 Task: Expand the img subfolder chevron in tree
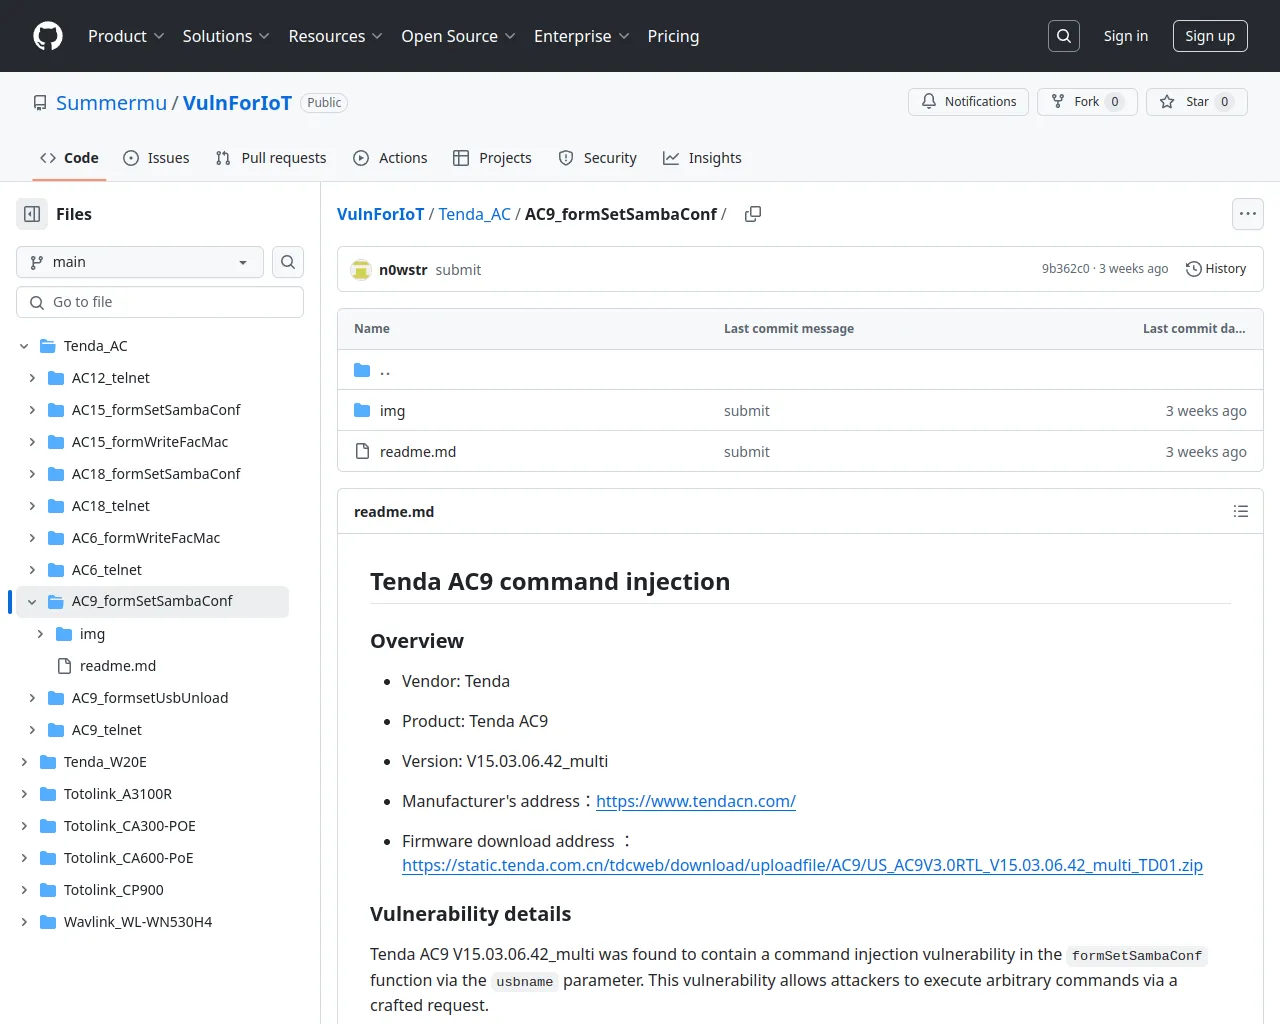coord(40,634)
